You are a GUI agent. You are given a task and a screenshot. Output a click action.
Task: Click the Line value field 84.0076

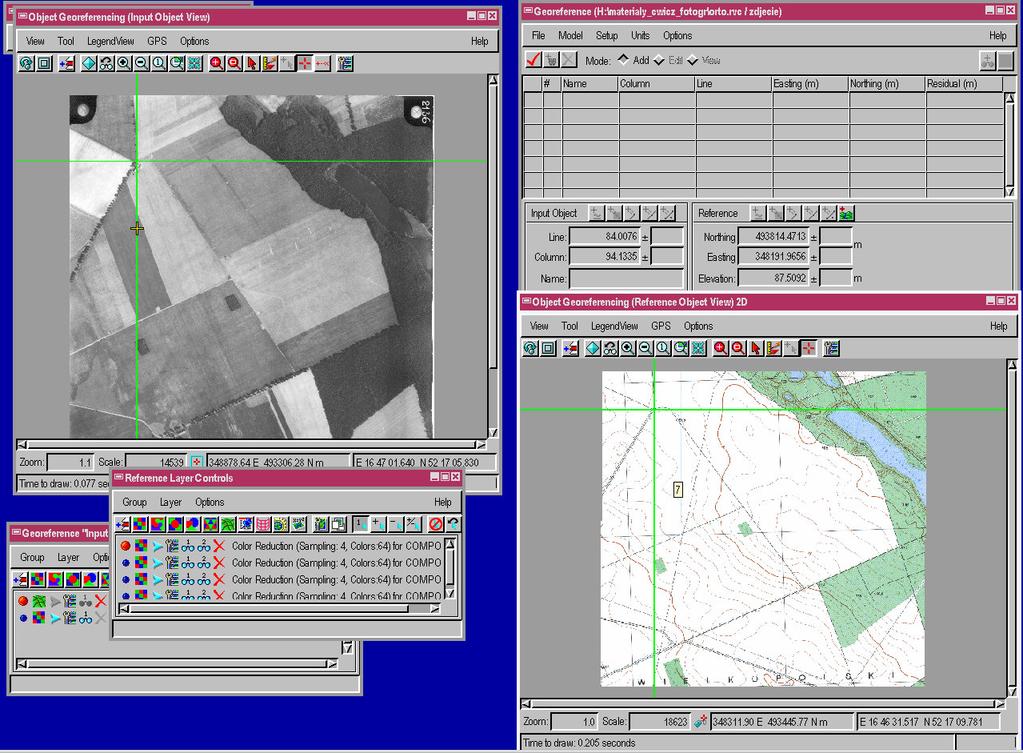click(605, 236)
